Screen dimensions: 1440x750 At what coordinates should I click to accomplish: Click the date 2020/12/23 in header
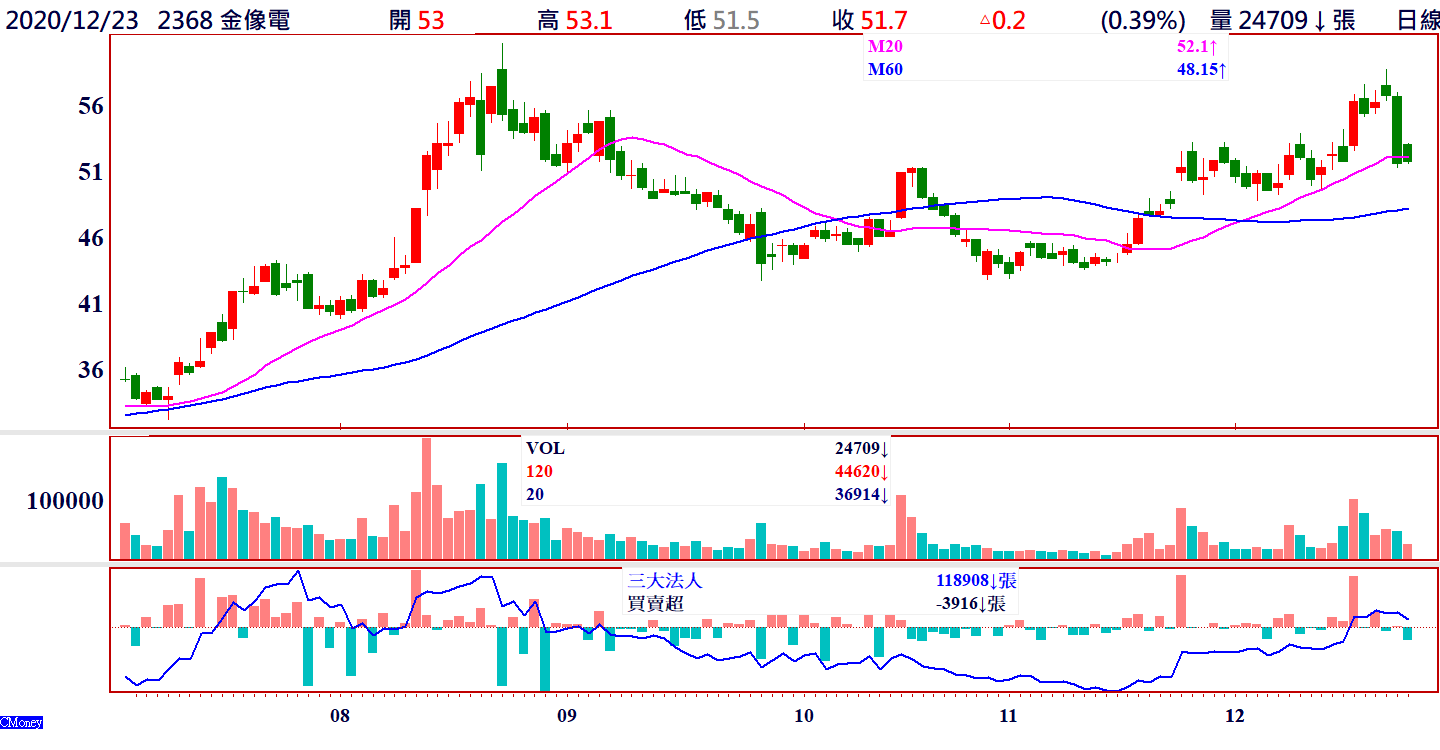click(72, 20)
